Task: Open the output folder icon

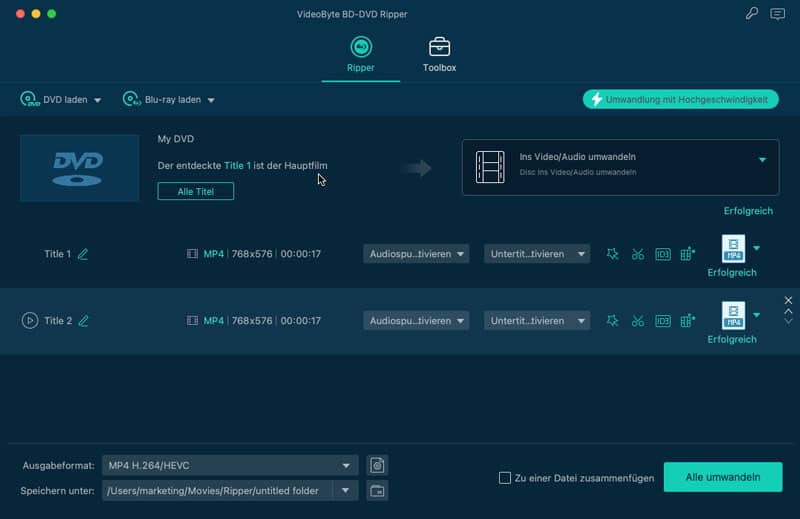Action: (377, 491)
